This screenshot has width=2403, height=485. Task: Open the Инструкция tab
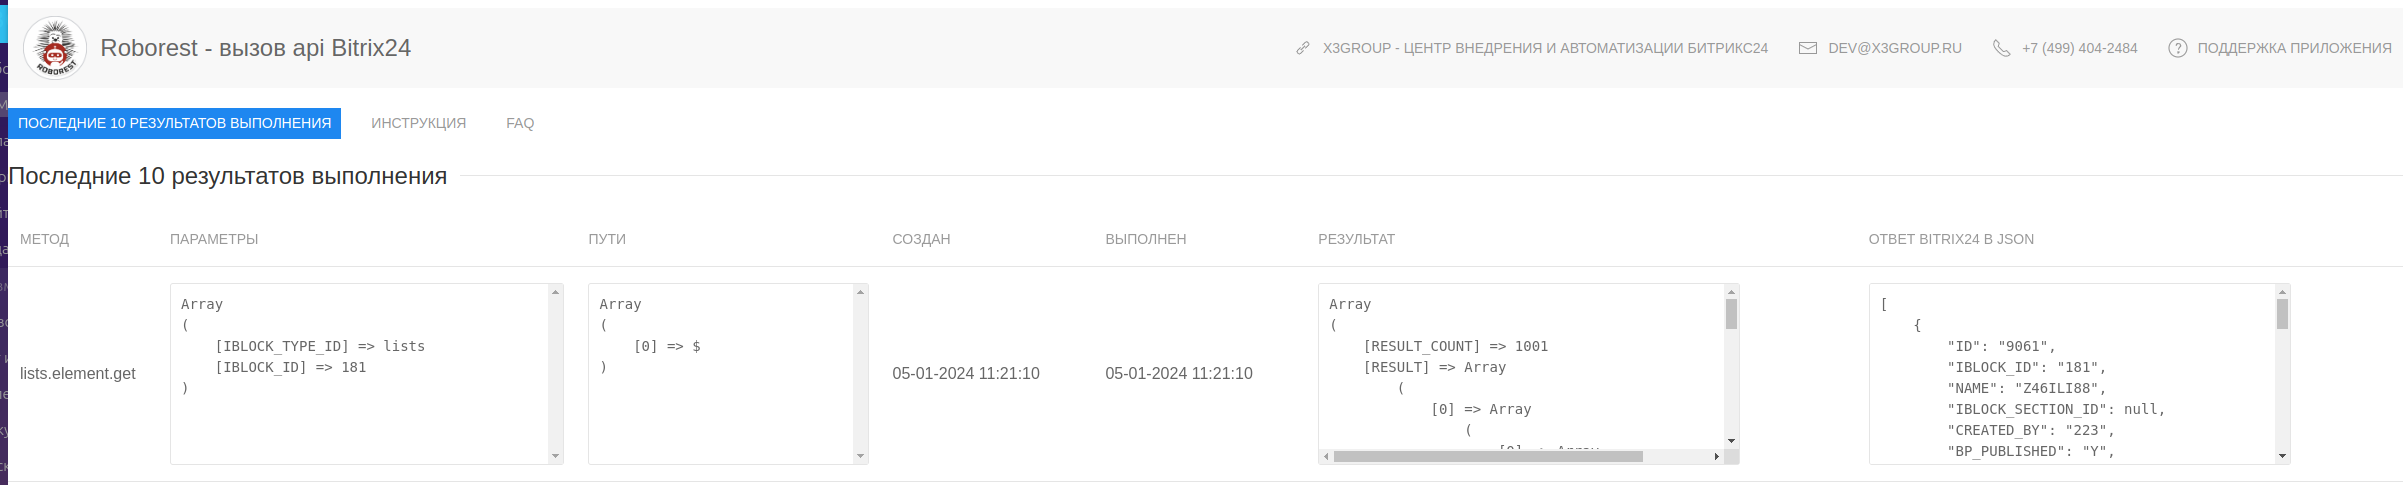tap(418, 123)
